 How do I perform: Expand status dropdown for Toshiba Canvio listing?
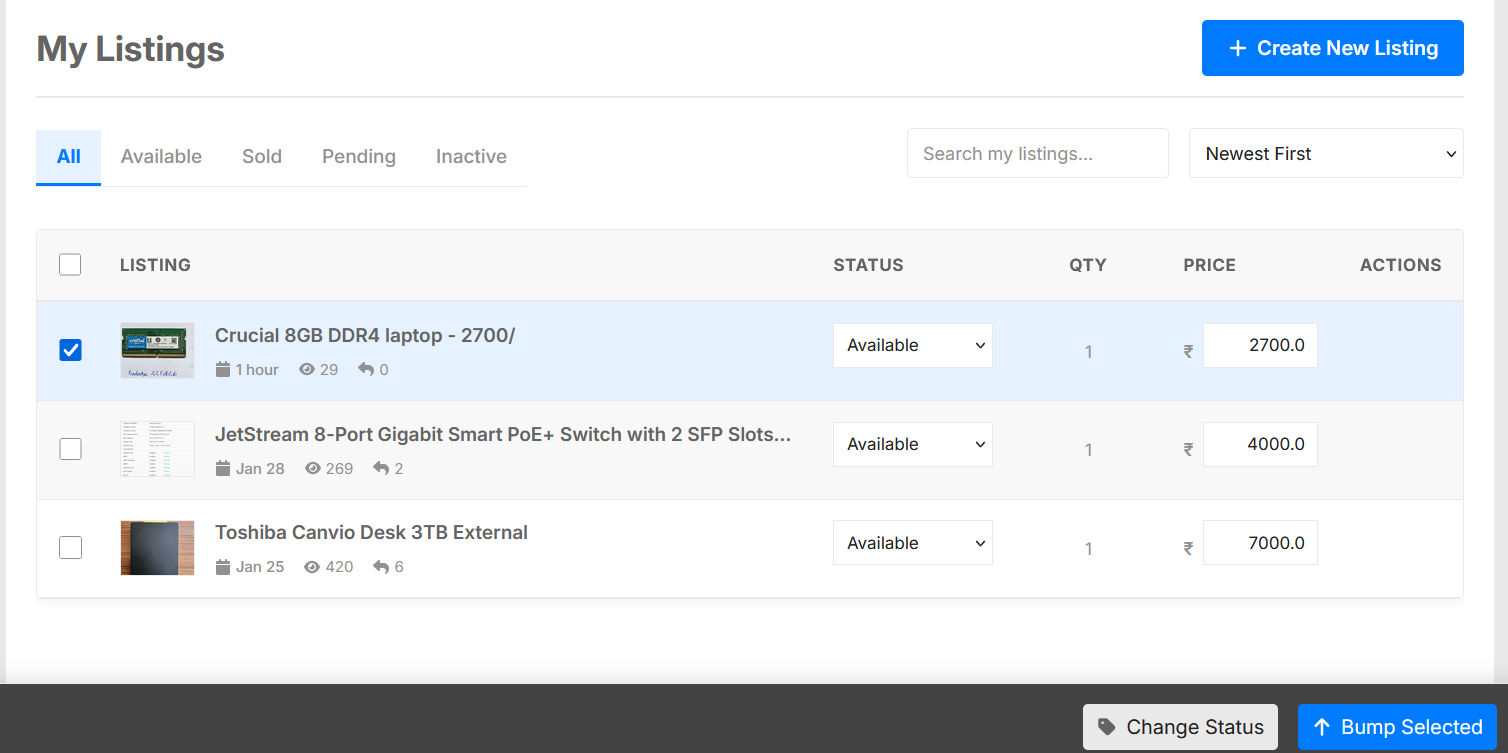point(912,543)
